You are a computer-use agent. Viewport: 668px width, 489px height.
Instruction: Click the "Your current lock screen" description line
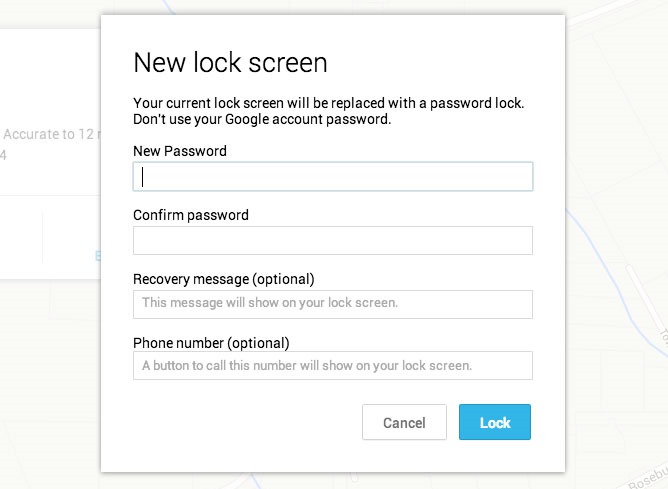coord(328,103)
